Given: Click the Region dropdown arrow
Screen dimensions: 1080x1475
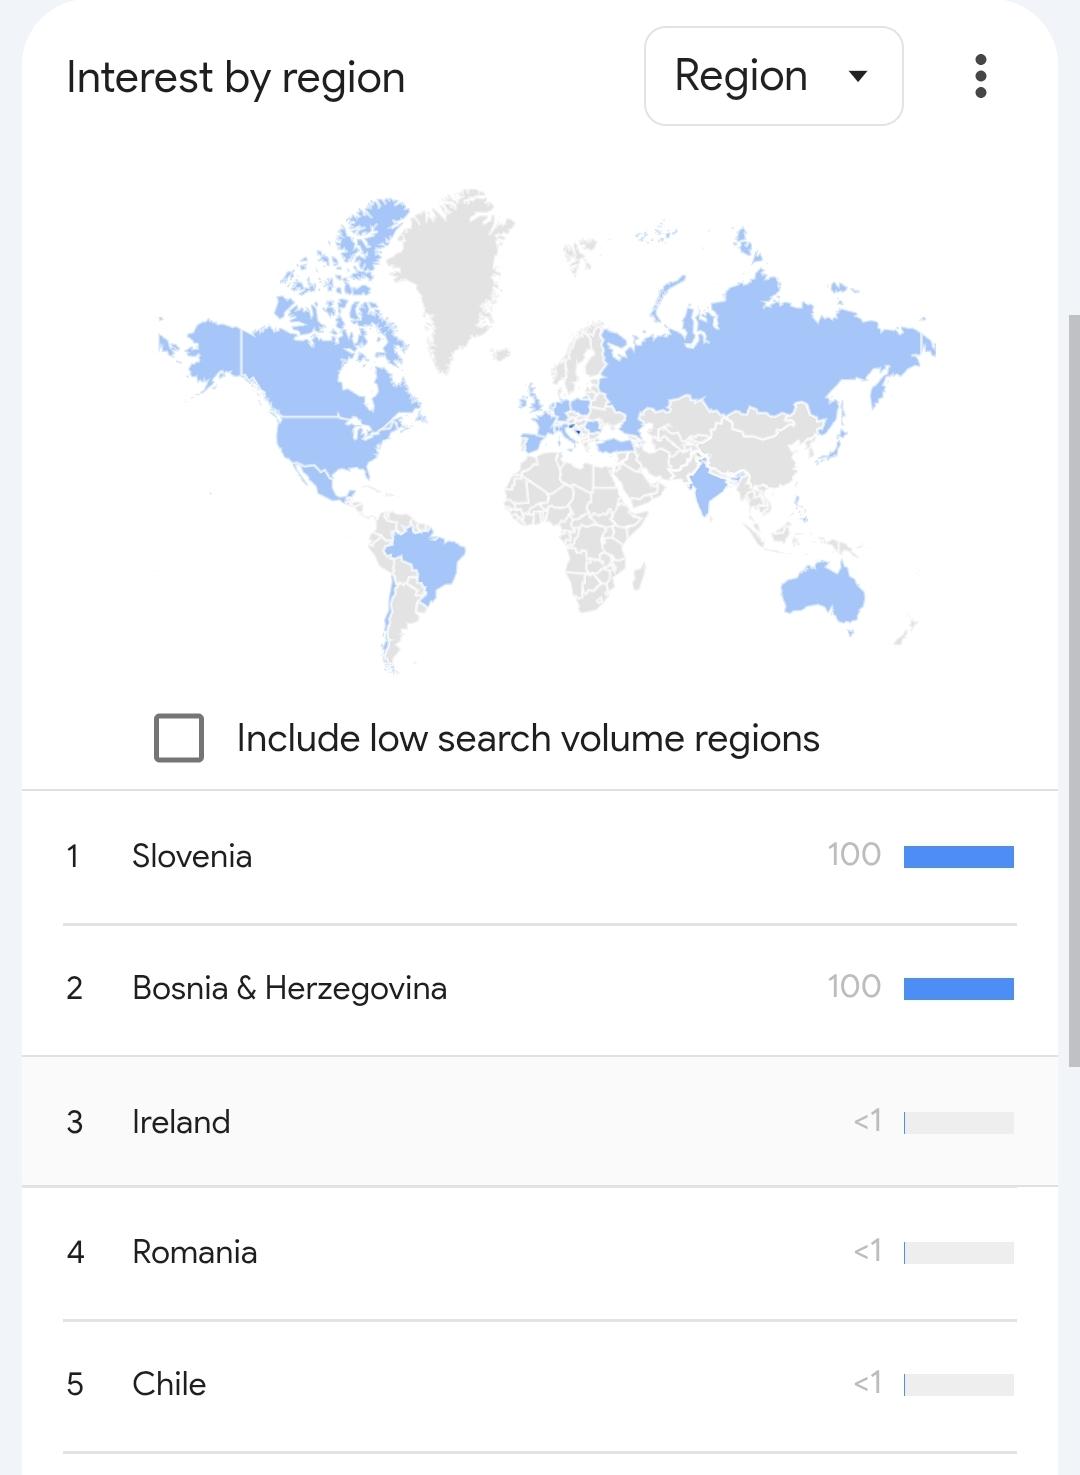Looking at the screenshot, I should pyautogui.click(x=857, y=76).
